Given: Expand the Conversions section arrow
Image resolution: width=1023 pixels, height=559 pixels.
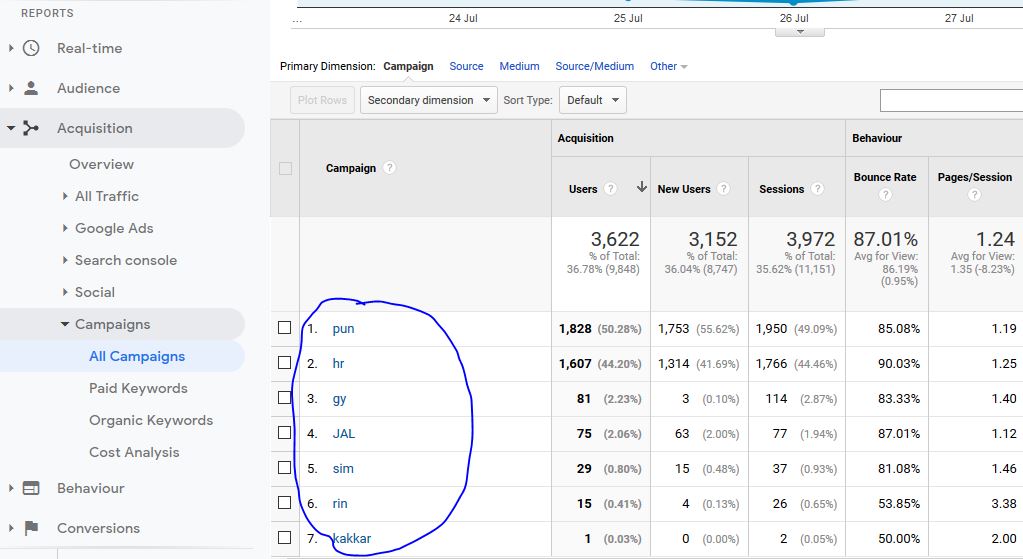Looking at the screenshot, I should tap(10, 528).
